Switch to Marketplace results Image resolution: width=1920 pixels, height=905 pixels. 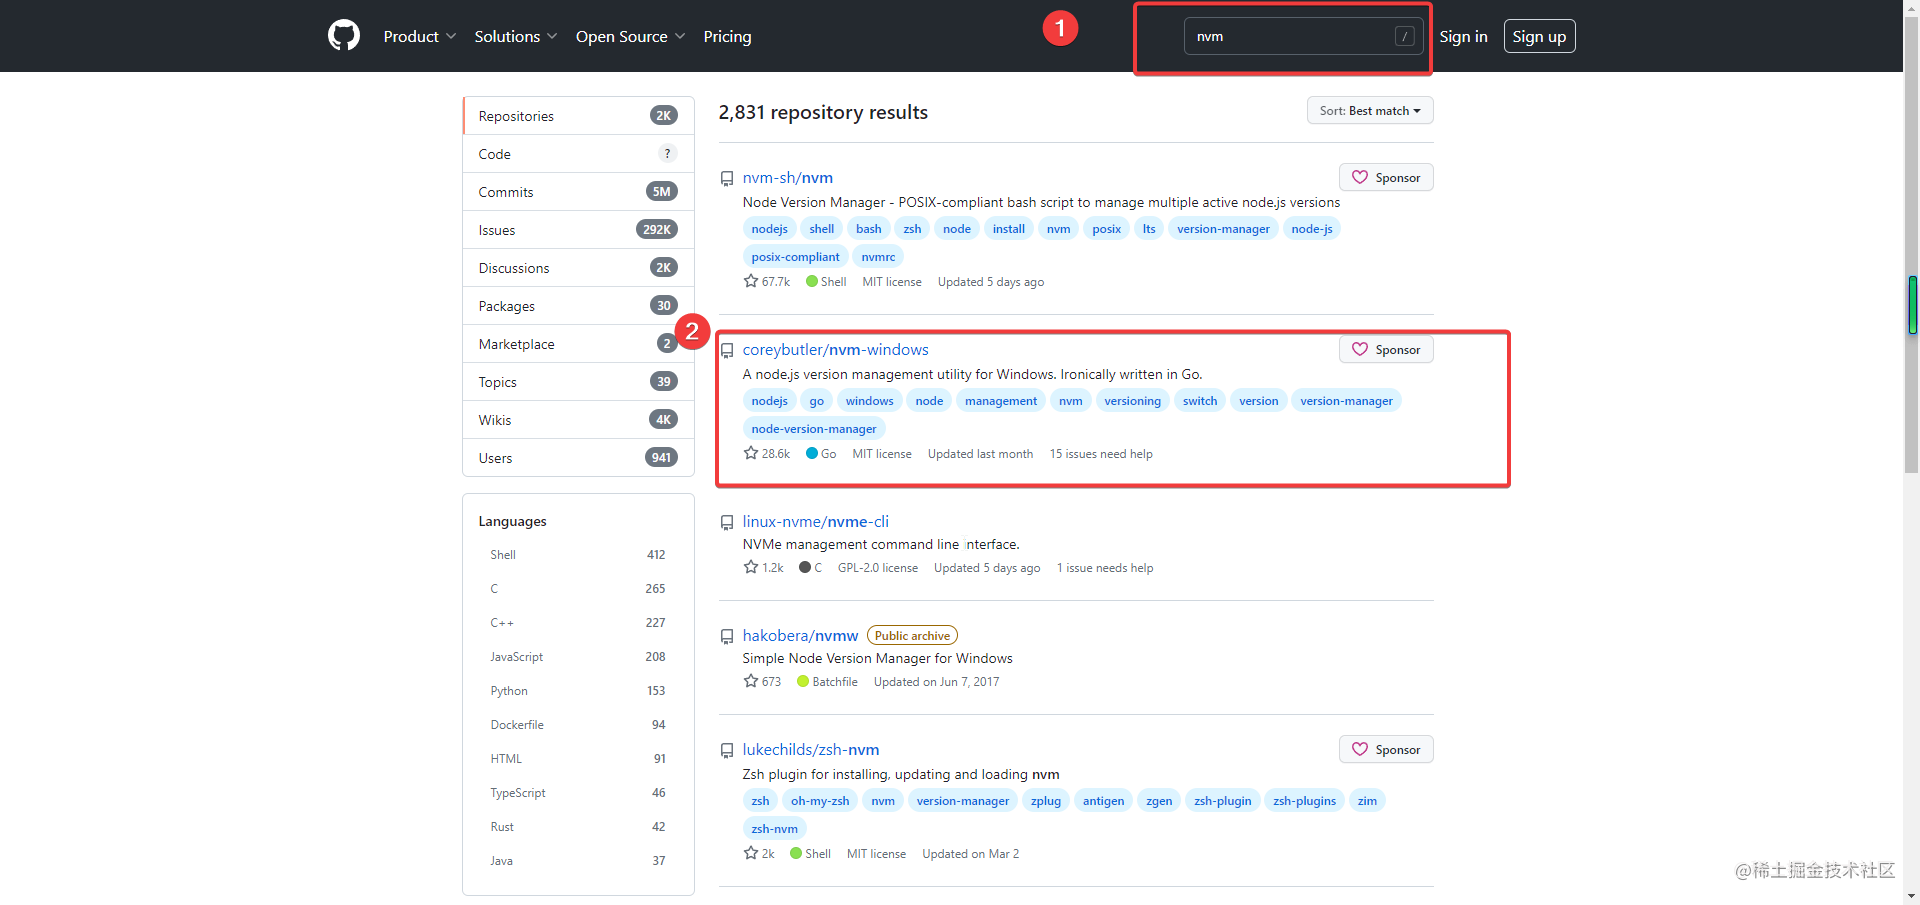pyautogui.click(x=578, y=344)
